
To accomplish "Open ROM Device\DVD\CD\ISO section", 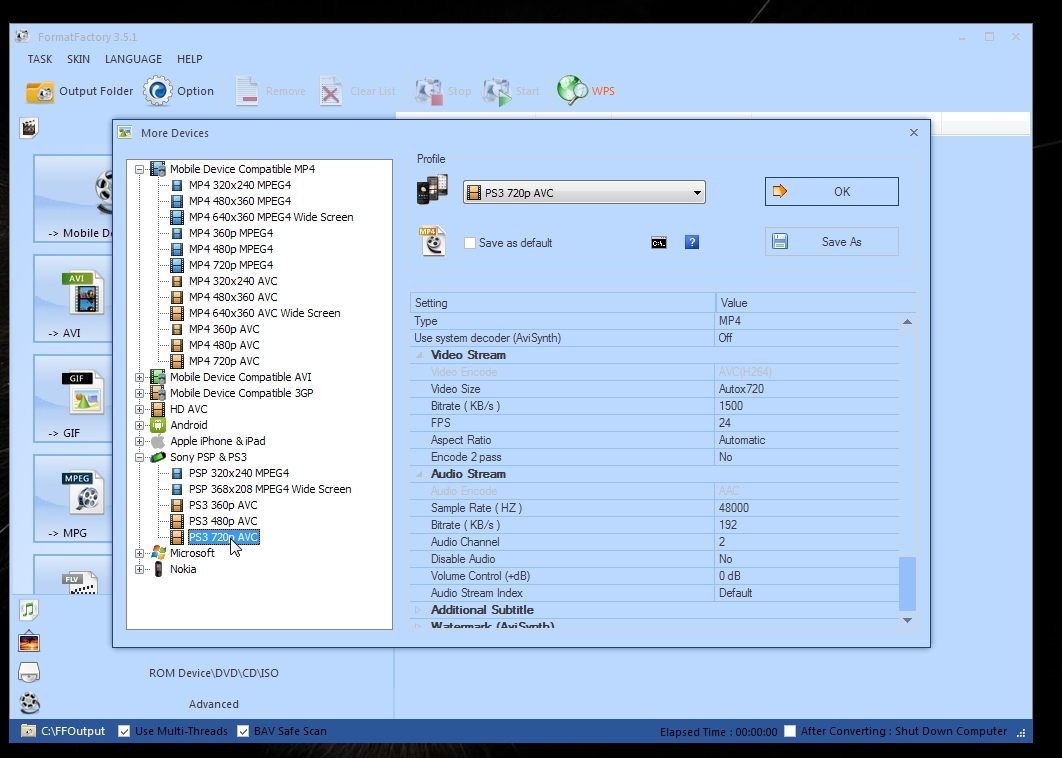I will click(x=213, y=673).
